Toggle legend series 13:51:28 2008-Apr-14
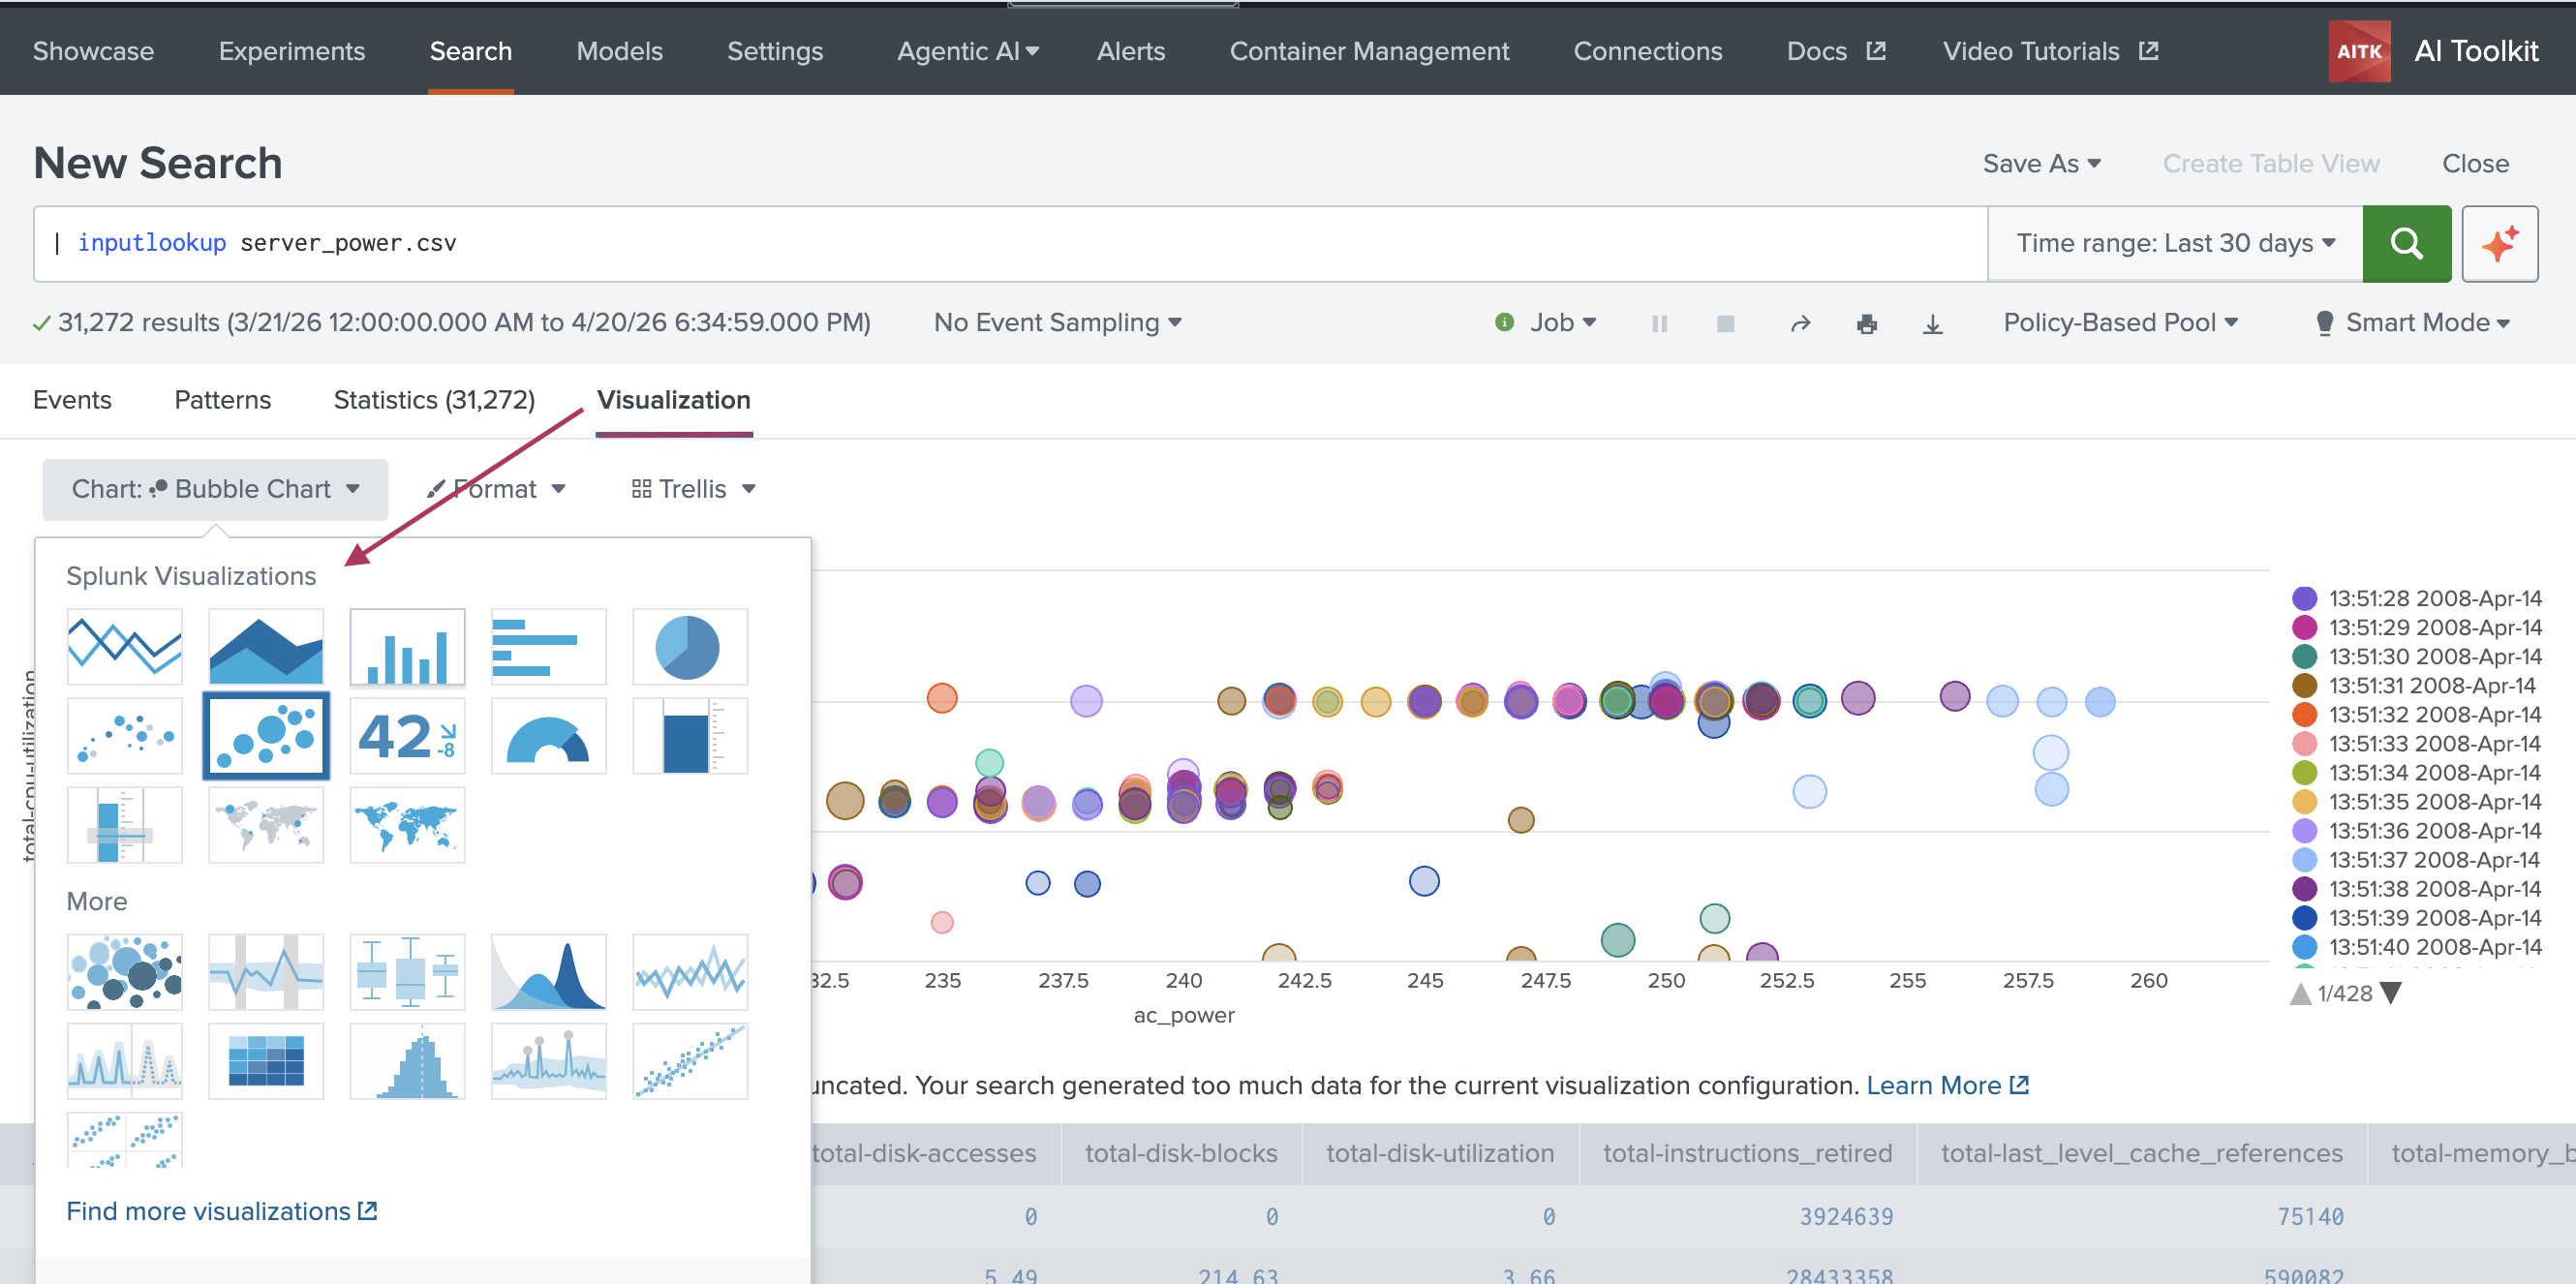Viewport: 2576px width, 1284px height. coord(2415,598)
